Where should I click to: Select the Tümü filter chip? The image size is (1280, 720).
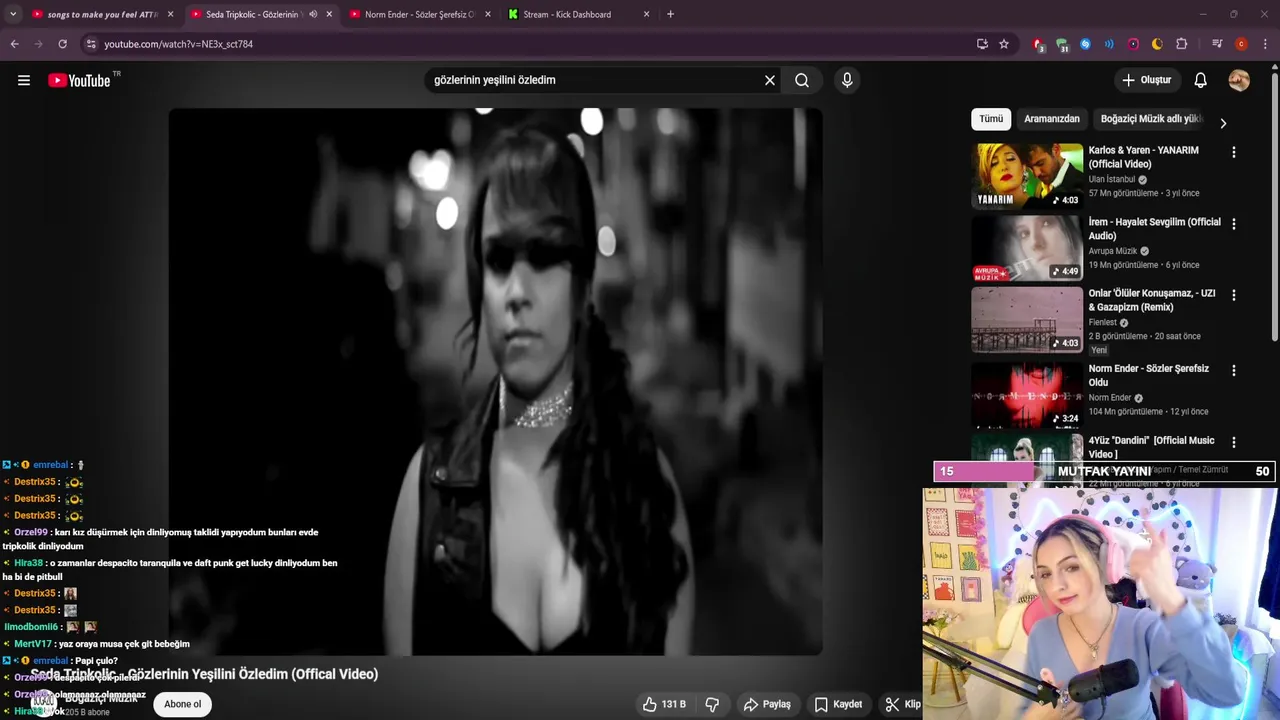coord(991,118)
